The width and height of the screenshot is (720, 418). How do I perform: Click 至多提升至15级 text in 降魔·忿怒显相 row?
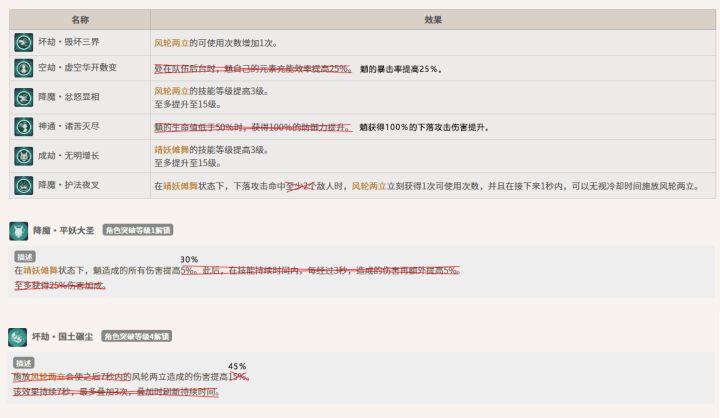(188, 104)
